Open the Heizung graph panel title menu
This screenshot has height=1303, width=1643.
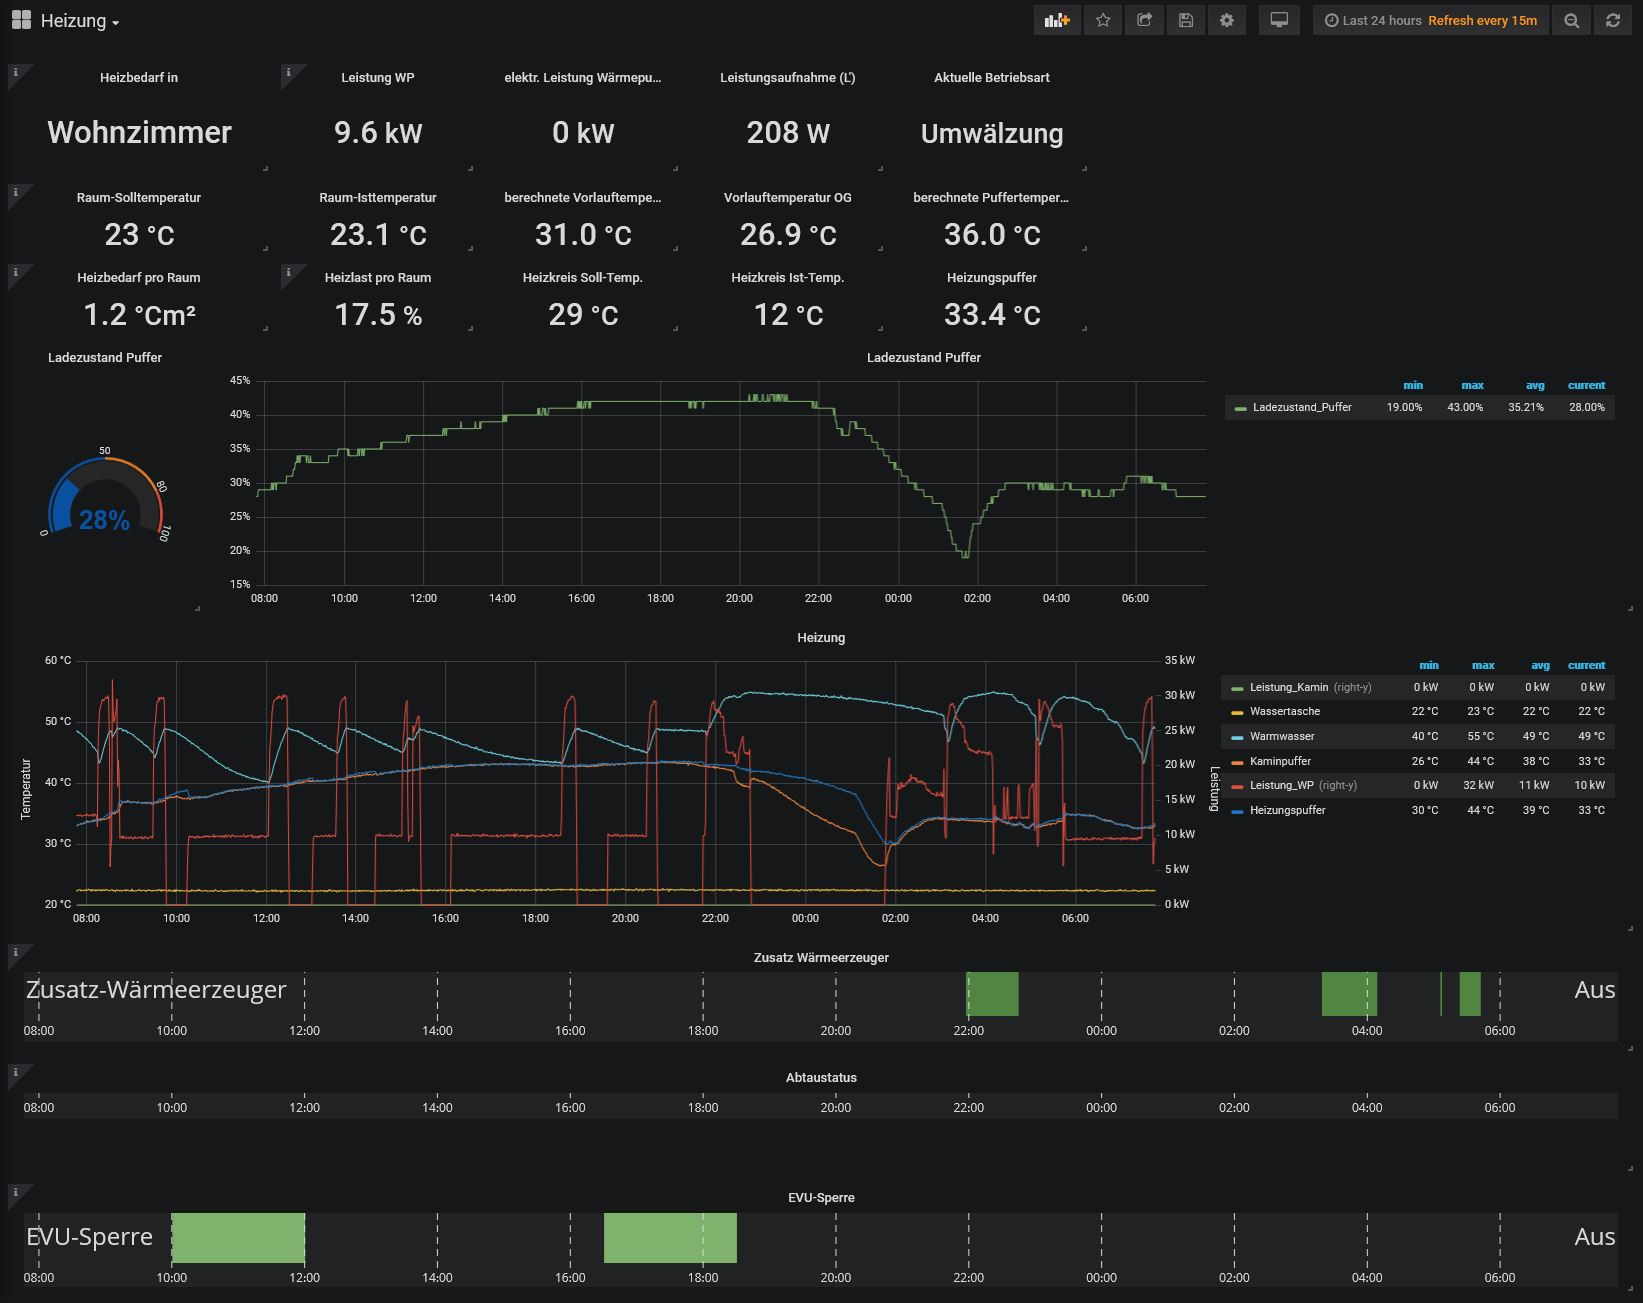click(x=820, y=637)
